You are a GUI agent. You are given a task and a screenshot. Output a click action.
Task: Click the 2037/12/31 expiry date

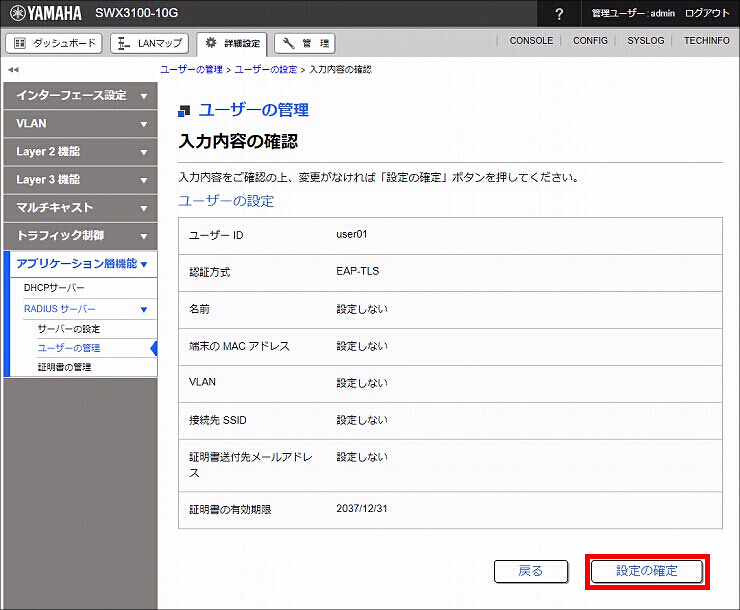[x=362, y=509]
